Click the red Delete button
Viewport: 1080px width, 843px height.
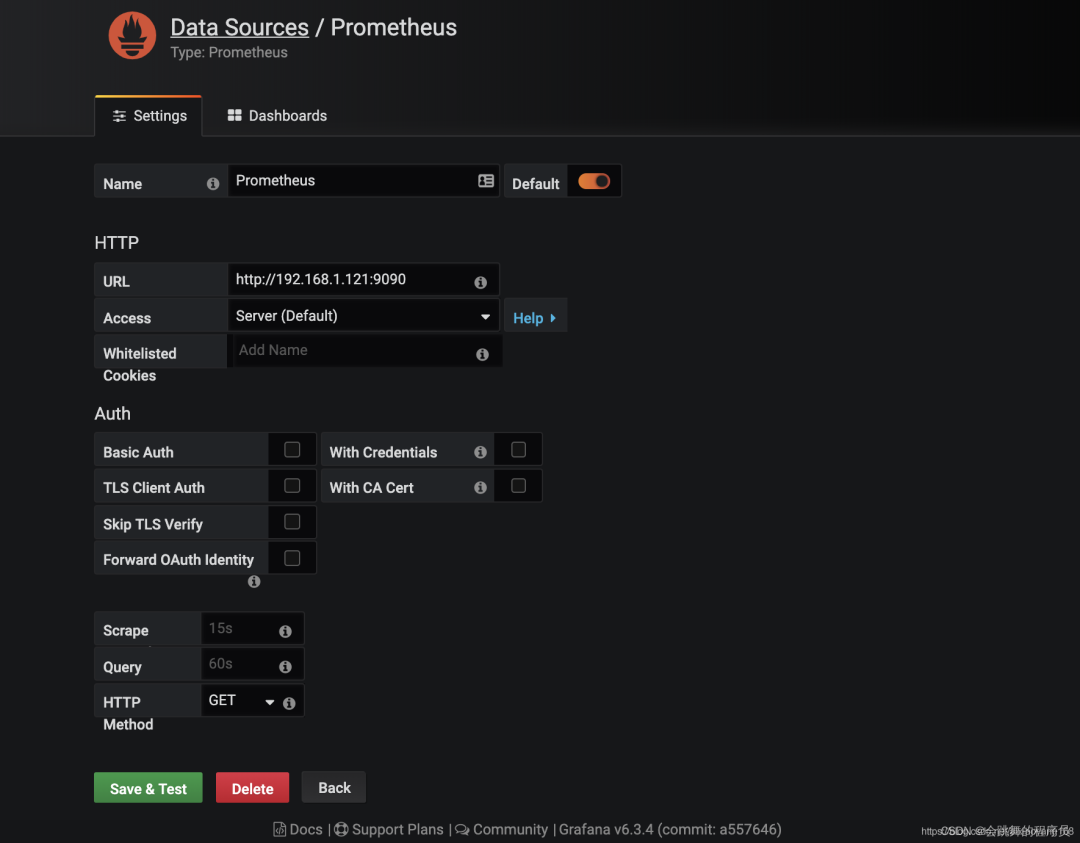click(x=252, y=788)
